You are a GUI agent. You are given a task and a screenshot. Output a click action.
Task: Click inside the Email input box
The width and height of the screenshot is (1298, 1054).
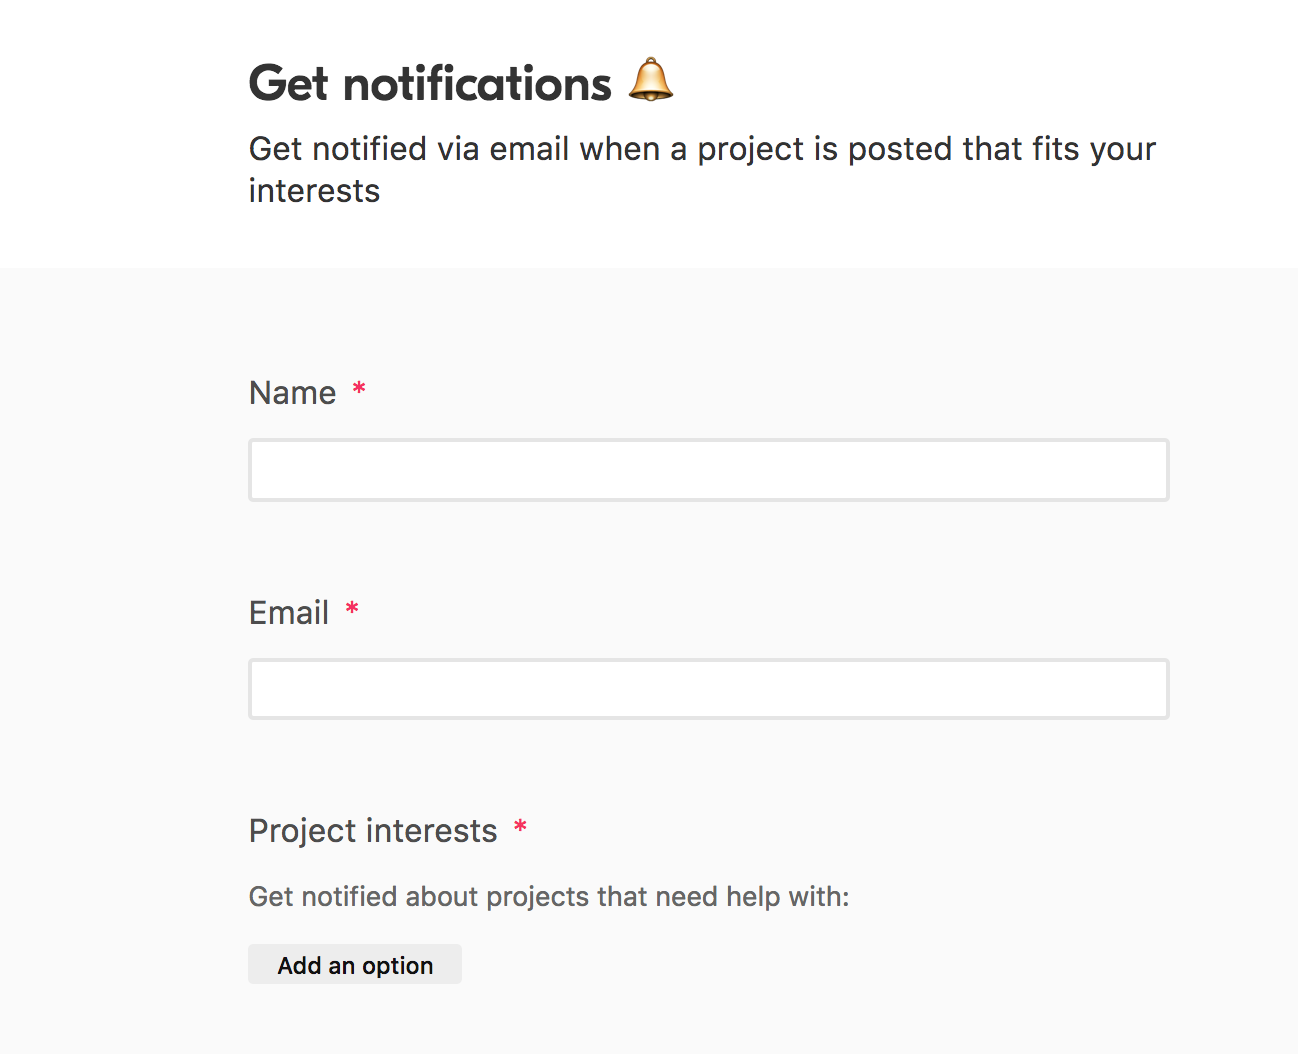click(x=708, y=689)
